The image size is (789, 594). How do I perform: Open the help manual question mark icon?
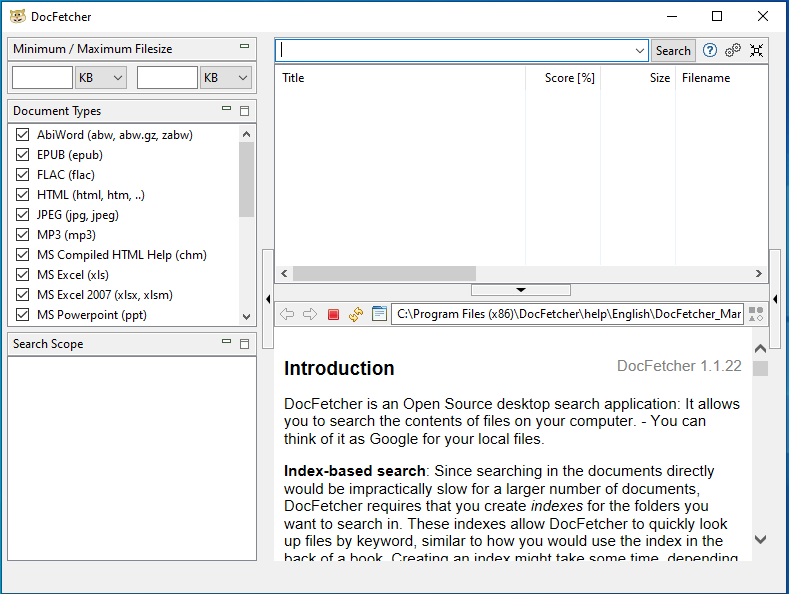709,50
